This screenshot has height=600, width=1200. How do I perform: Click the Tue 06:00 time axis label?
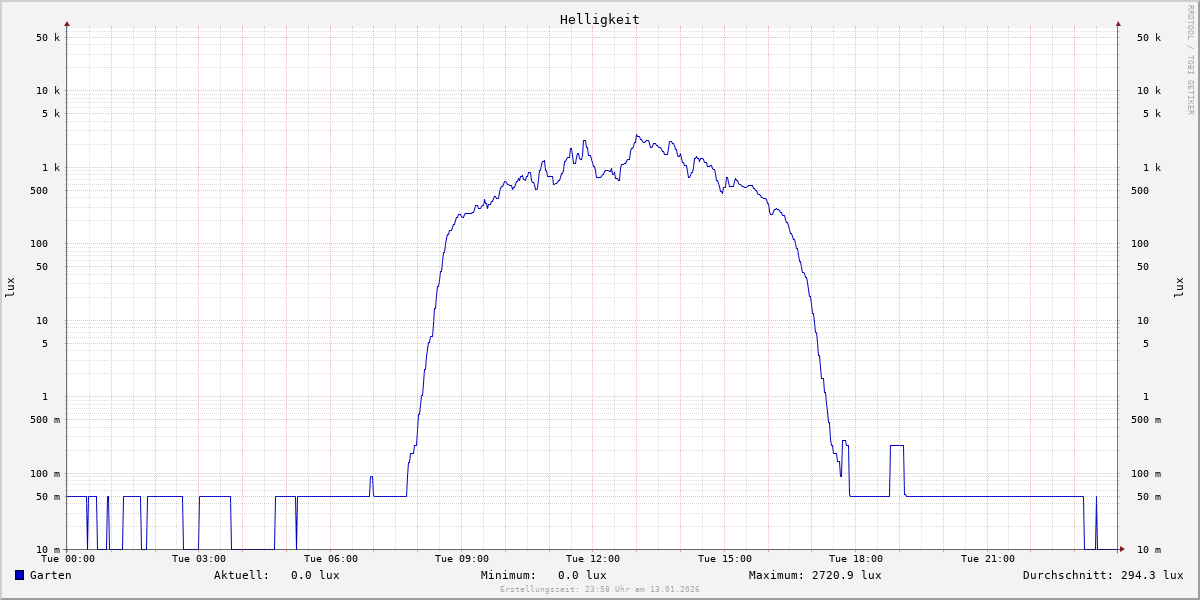pyautogui.click(x=330, y=559)
